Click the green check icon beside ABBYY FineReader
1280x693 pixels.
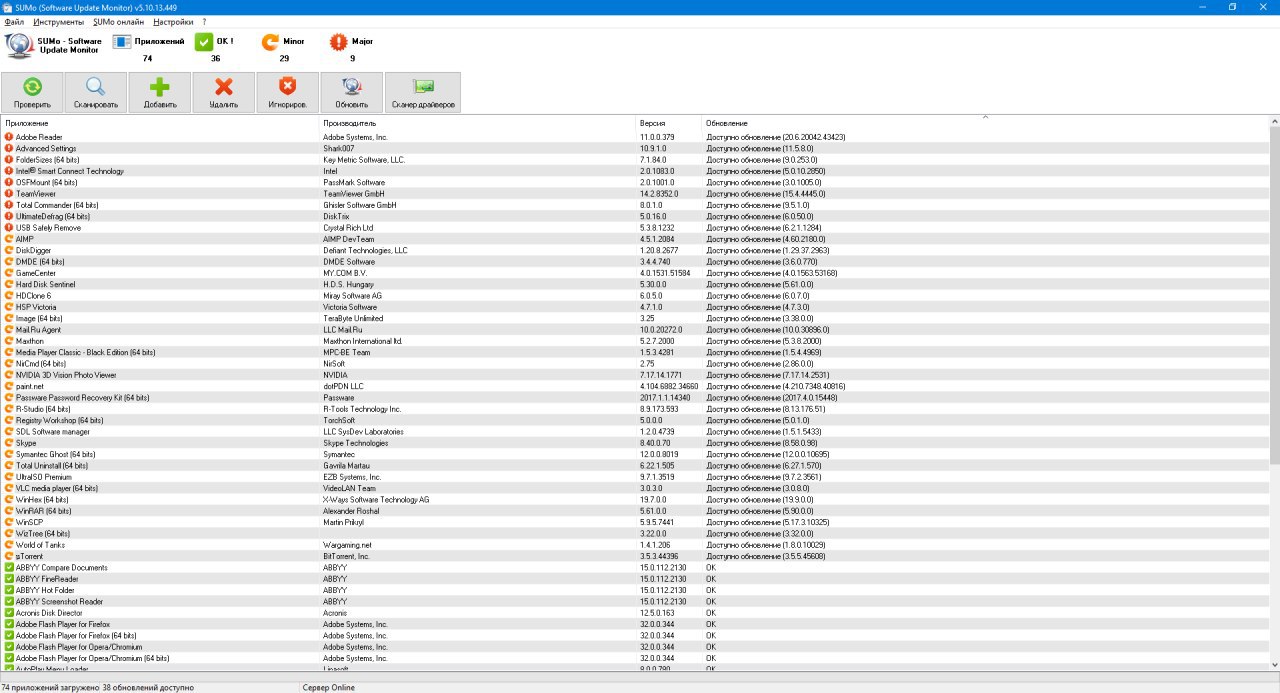click(x=9, y=579)
